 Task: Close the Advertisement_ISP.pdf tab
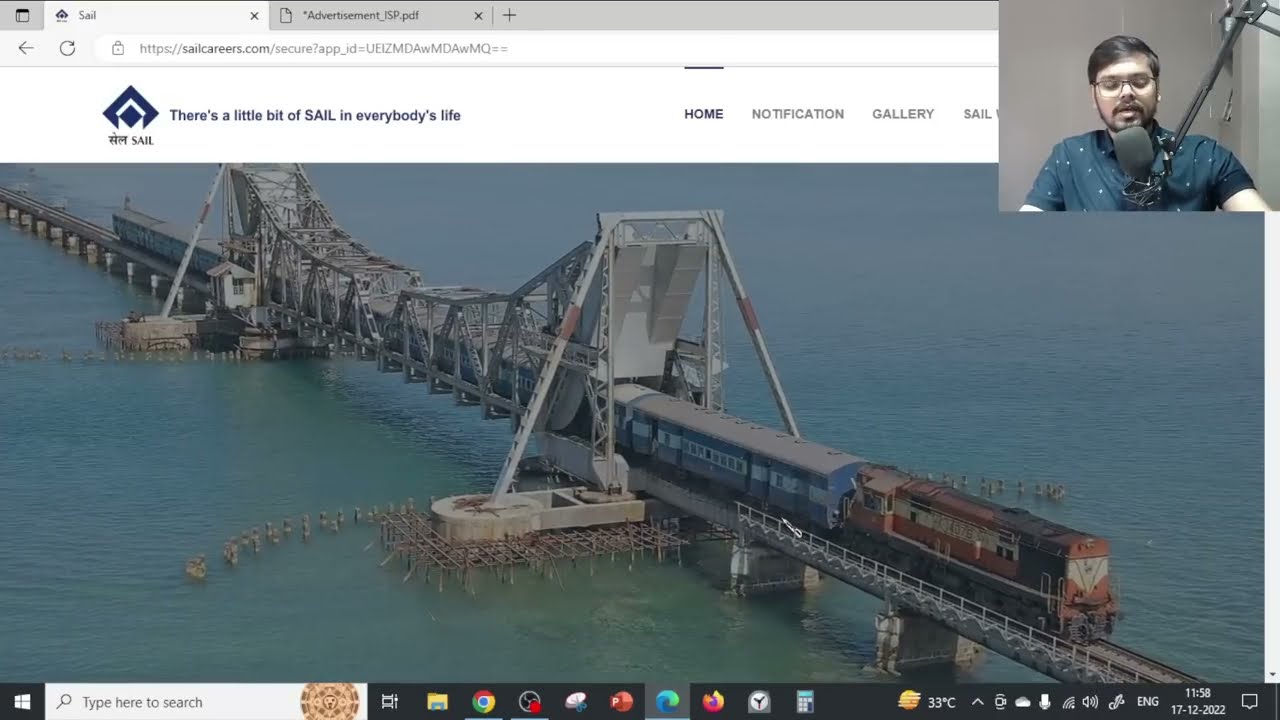478,16
